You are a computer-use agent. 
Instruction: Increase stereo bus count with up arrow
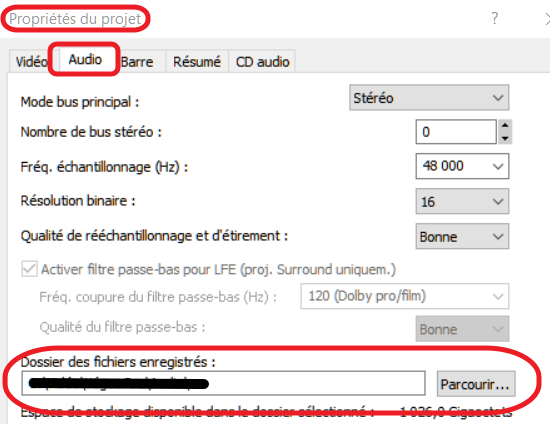(x=505, y=126)
